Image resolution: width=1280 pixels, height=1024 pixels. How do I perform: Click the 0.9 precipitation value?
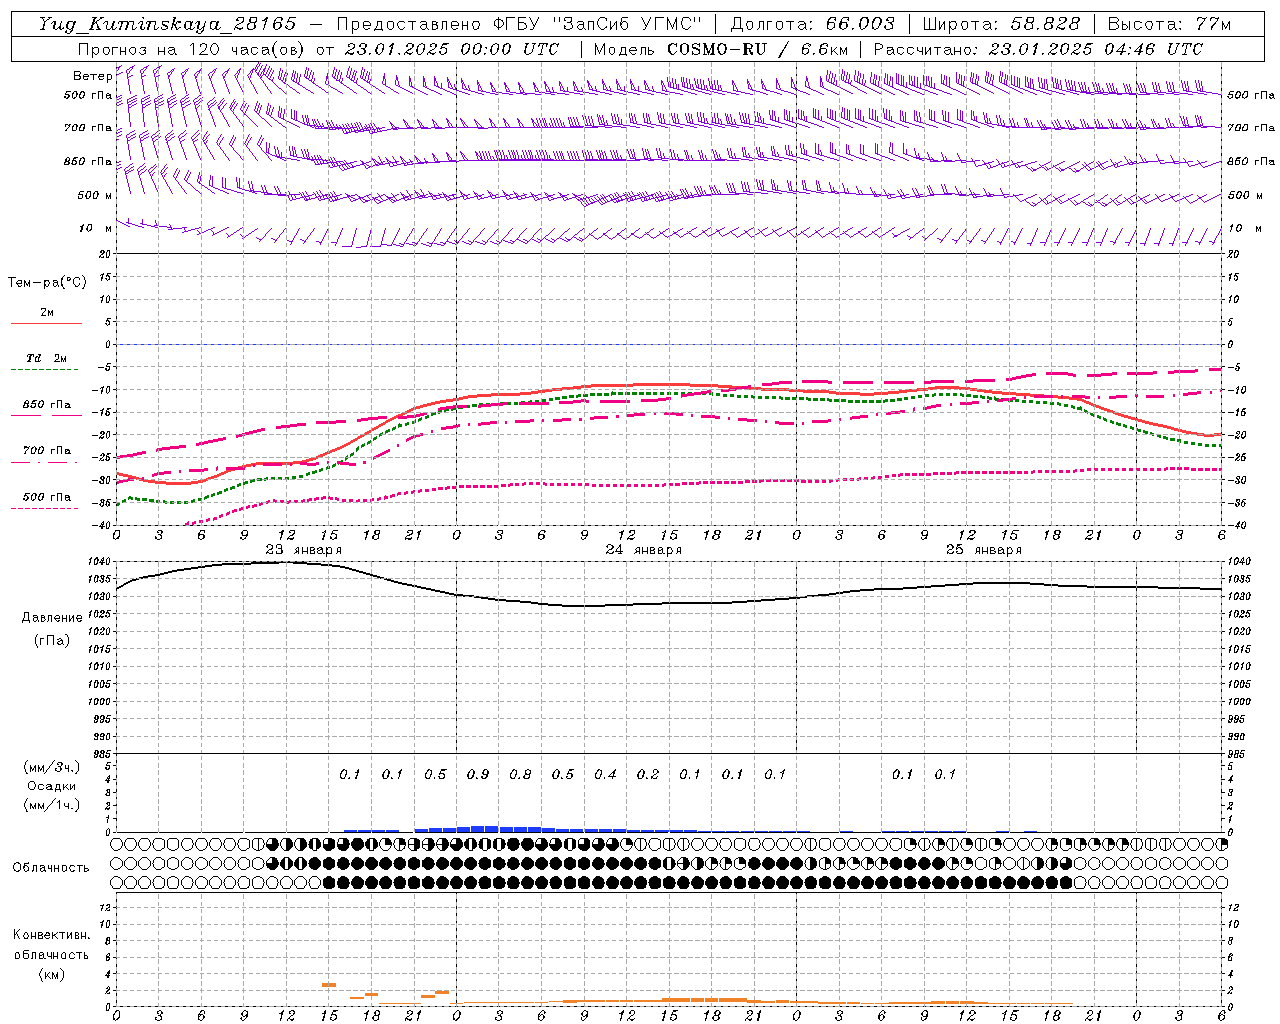(x=478, y=774)
